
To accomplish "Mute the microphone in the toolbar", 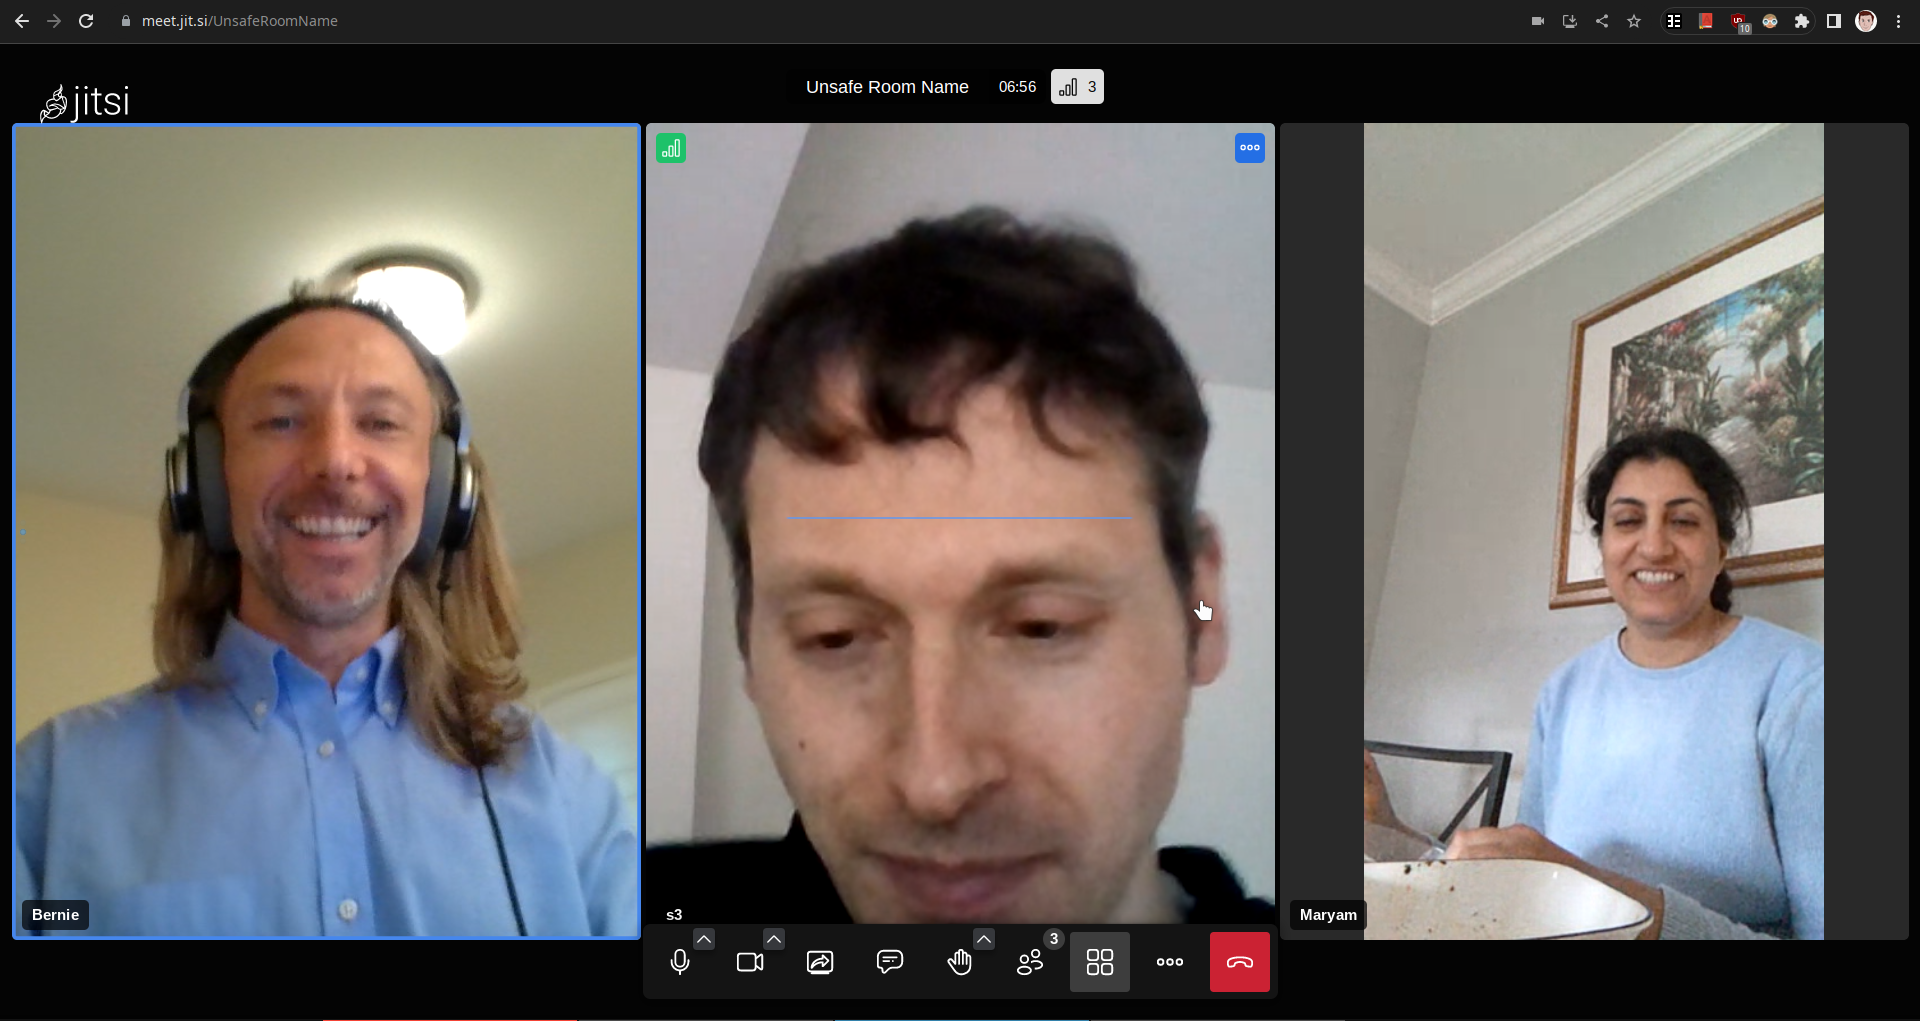I will tap(680, 962).
